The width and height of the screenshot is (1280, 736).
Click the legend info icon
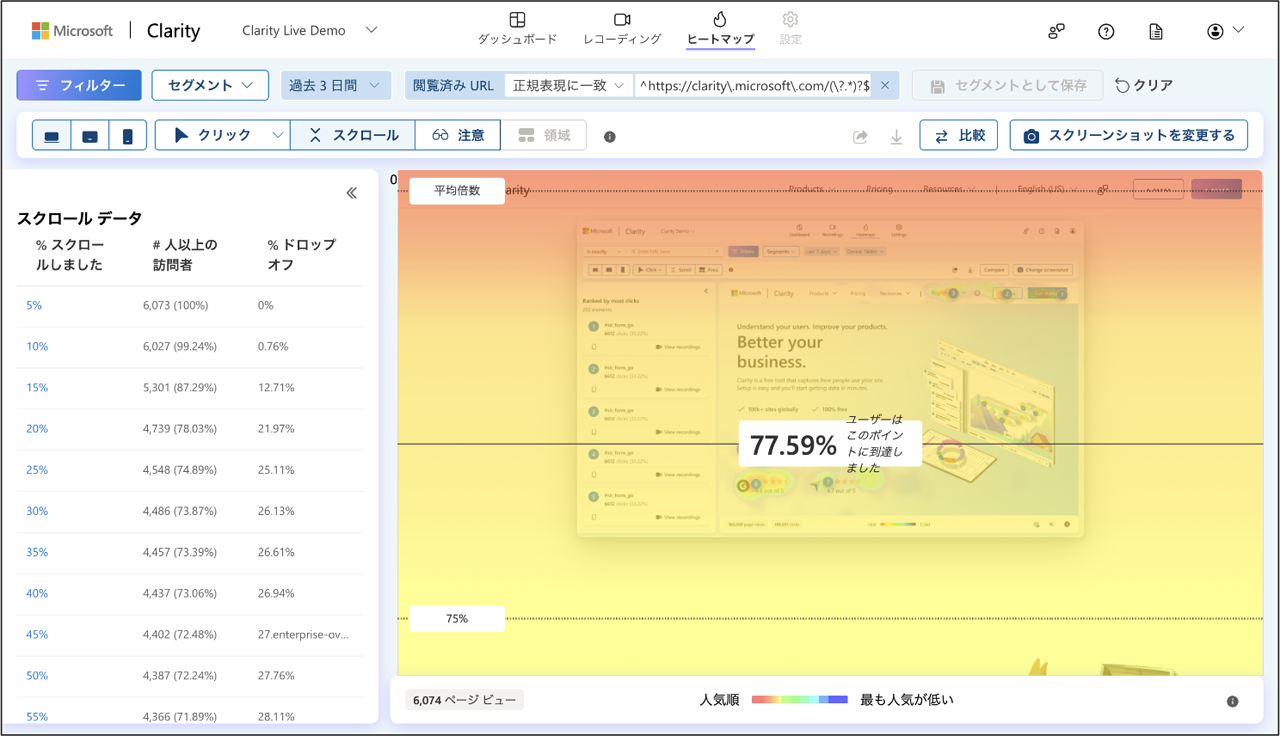tap(1232, 701)
